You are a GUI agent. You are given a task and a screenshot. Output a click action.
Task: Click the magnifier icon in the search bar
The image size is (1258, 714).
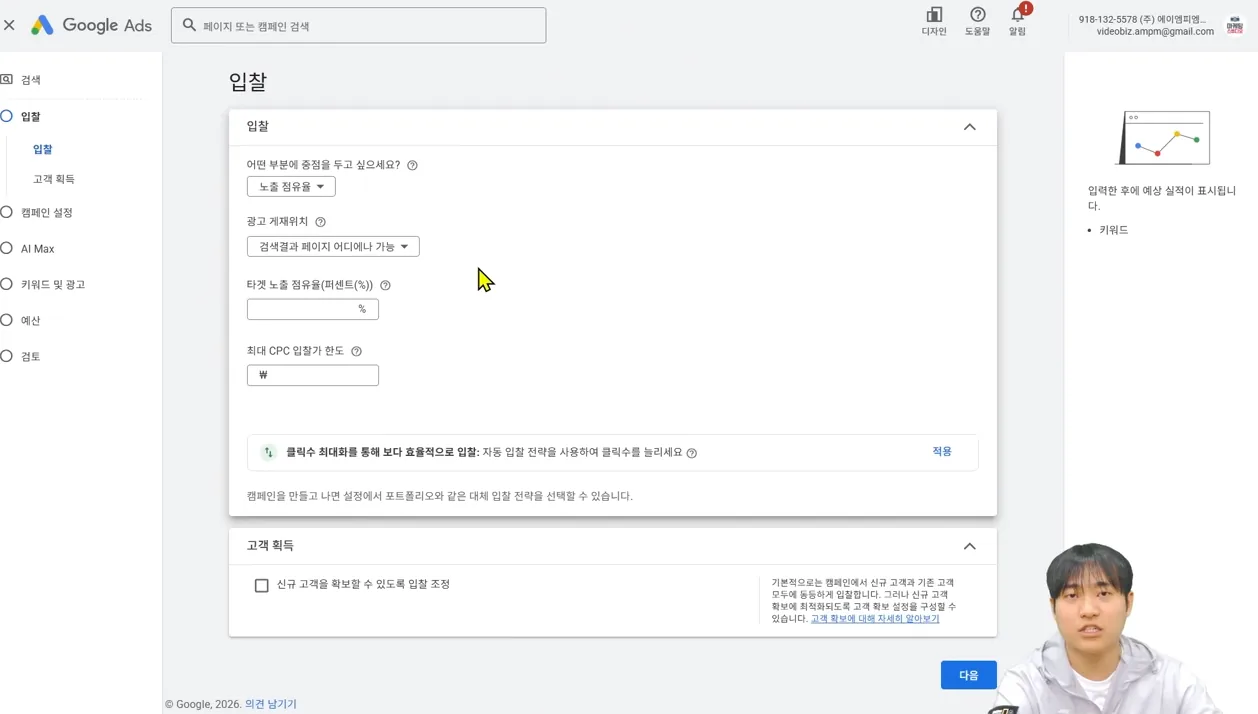point(189,25)
